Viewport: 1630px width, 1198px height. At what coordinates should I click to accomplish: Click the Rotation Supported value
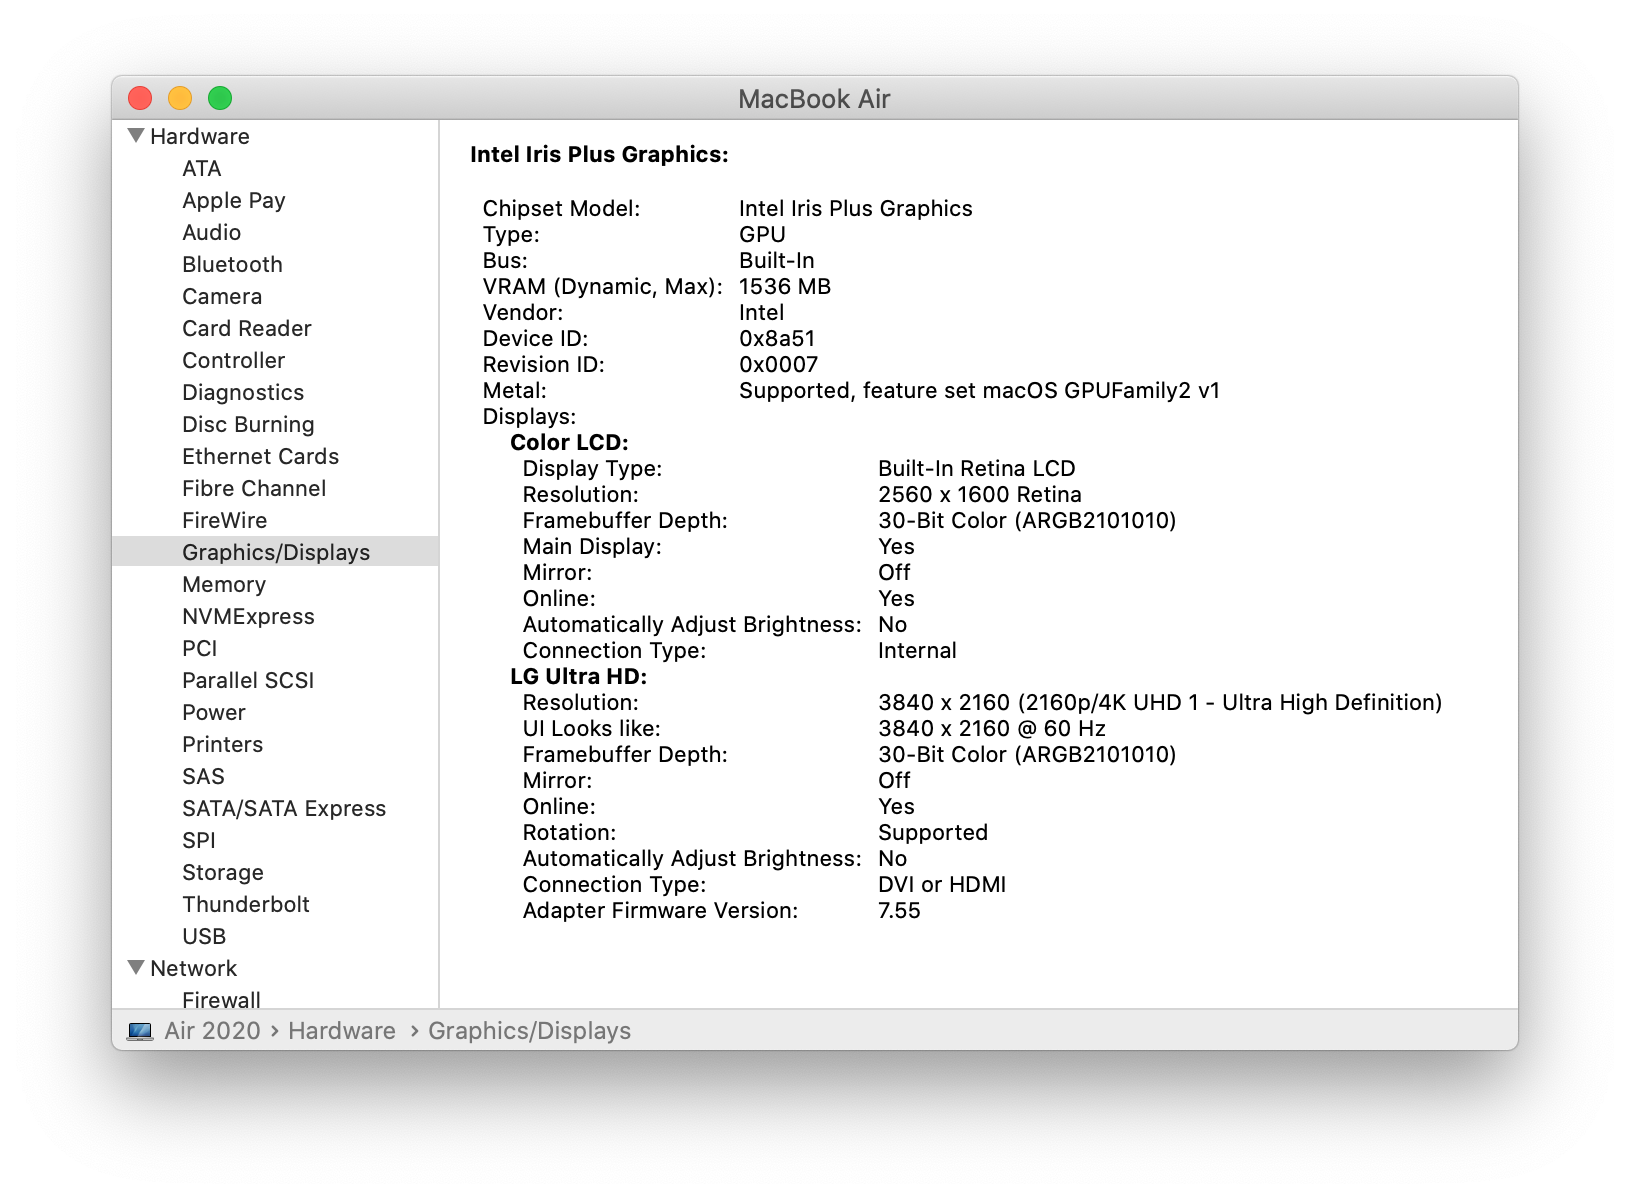coord(932,832)
